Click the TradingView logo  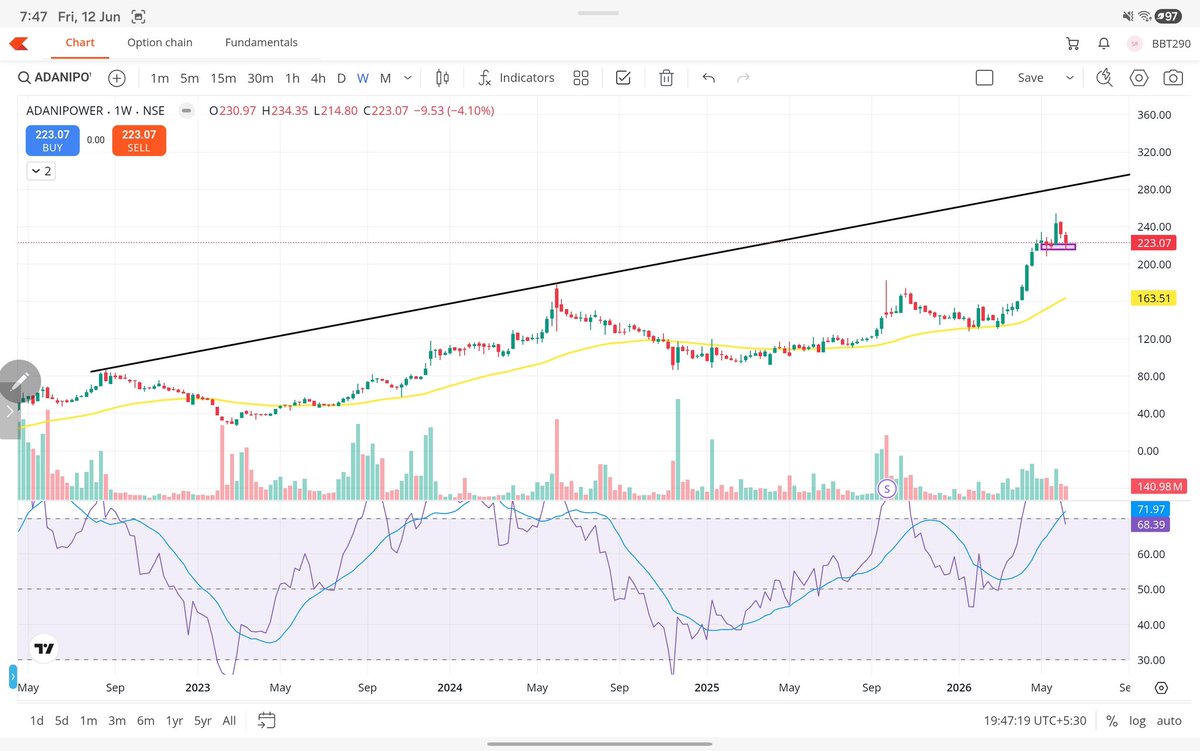pos(43,649)
